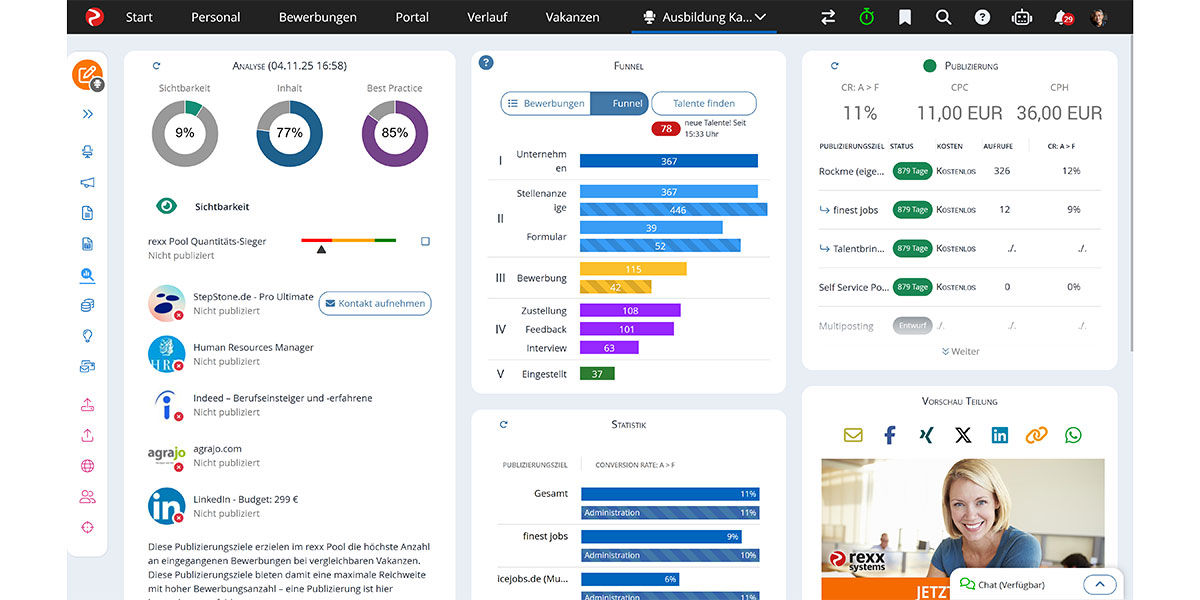Click the bookmark icon in the top bar
This screenshot has width=1200, height=600.
[x=904, y=17]
